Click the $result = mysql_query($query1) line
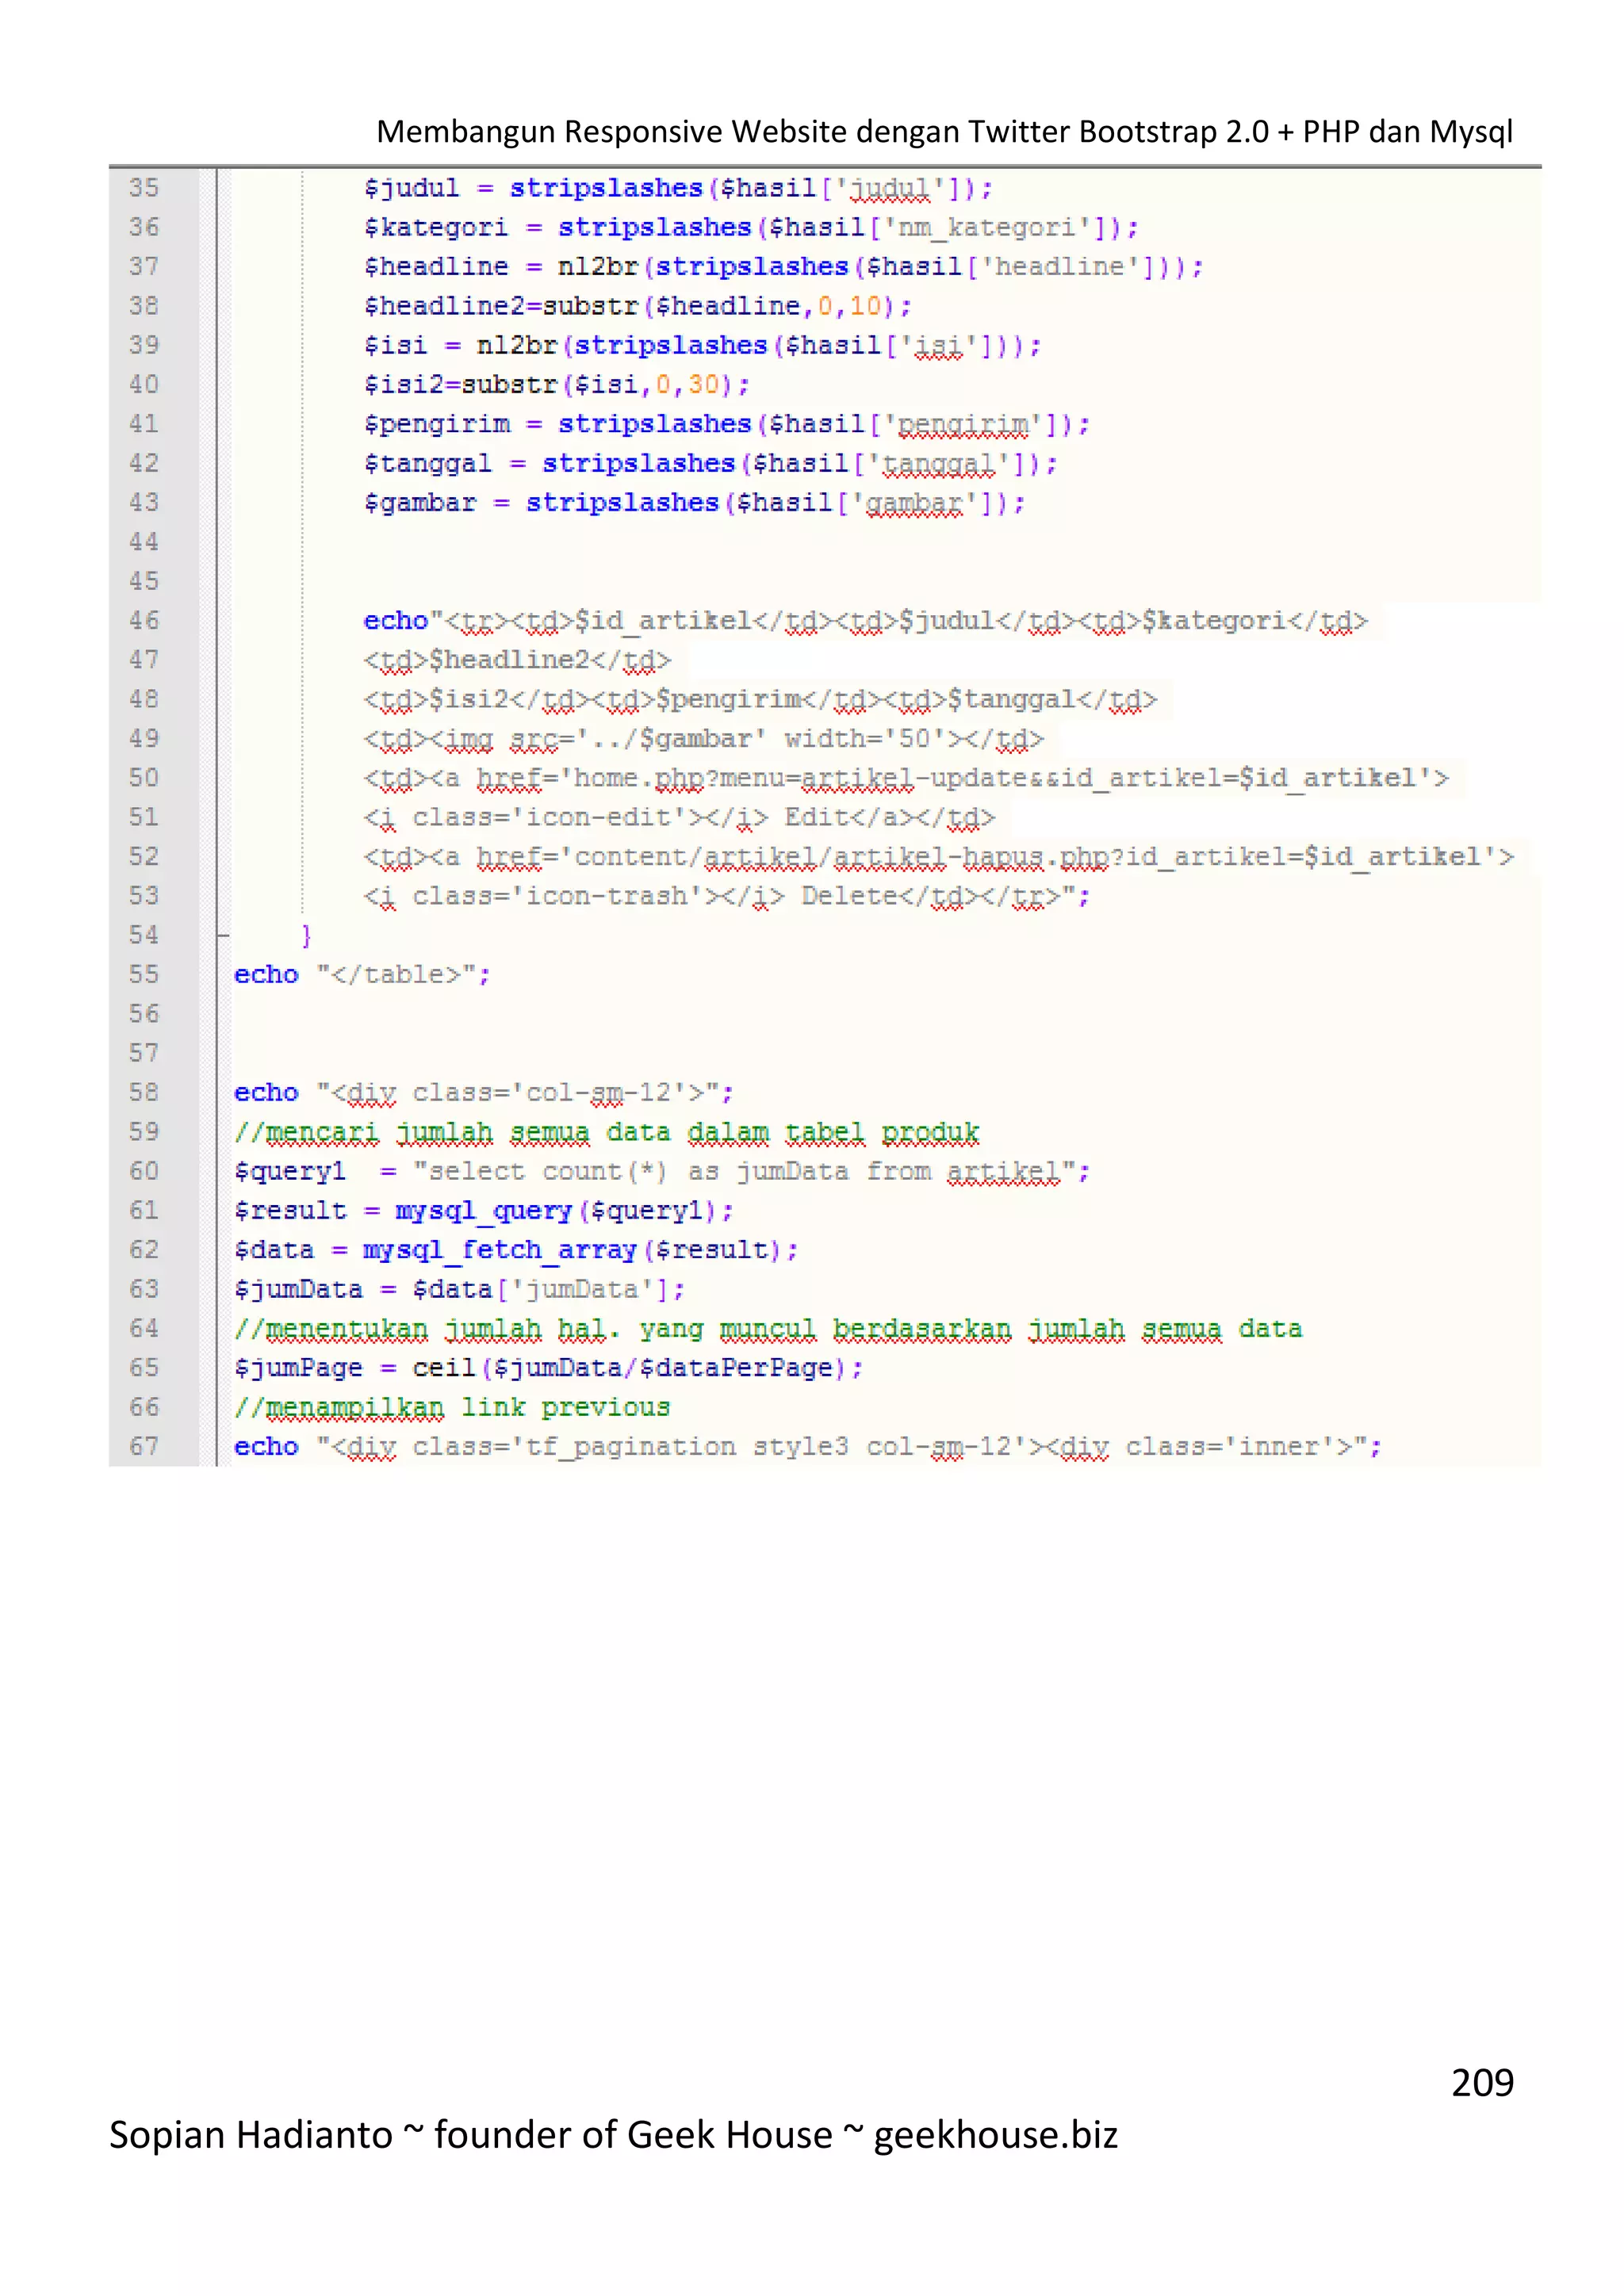 pyautogui.click(x=484, y=1212)
